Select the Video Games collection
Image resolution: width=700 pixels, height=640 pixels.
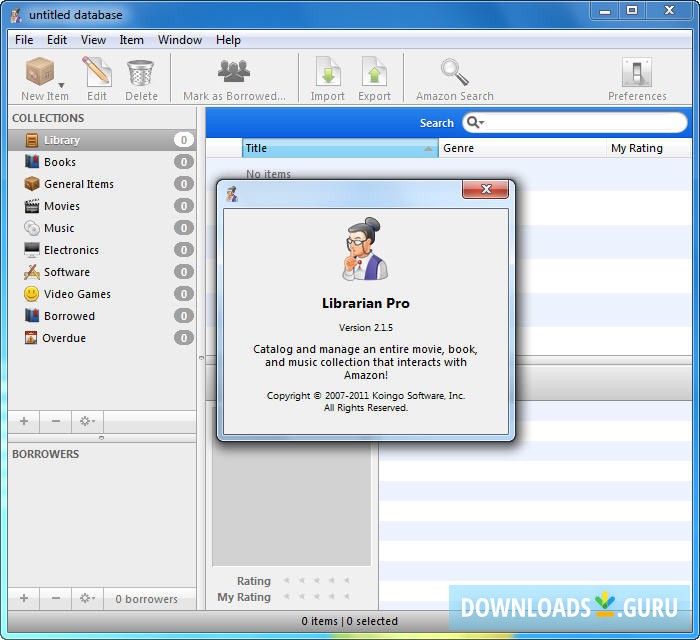point(77,294)
